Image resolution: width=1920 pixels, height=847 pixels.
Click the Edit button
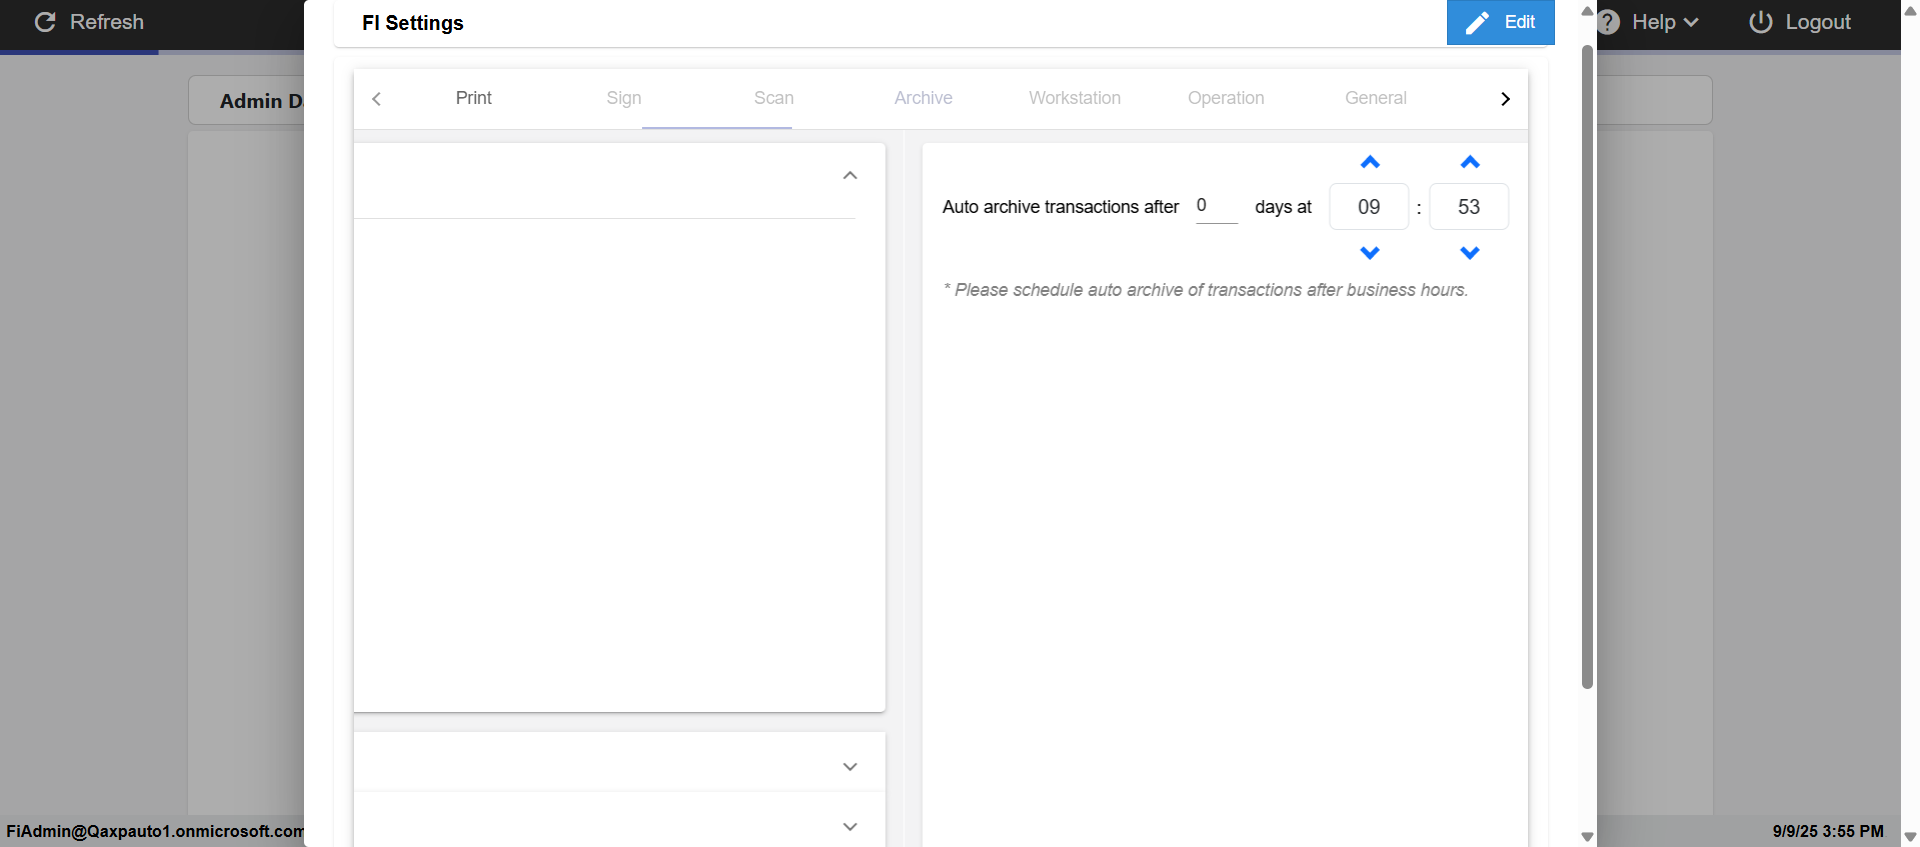(1500, 22)
